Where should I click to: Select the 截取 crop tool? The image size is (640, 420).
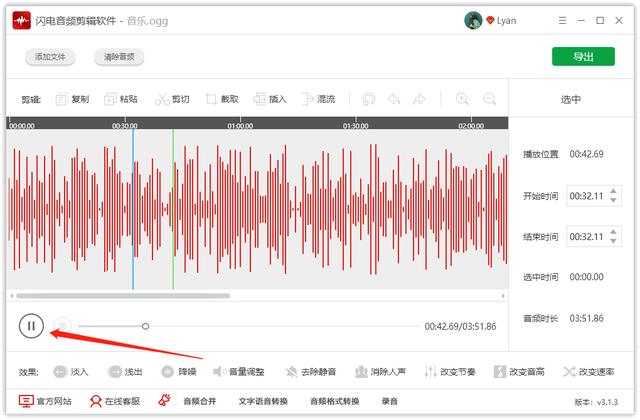click(x=222, y=99)
